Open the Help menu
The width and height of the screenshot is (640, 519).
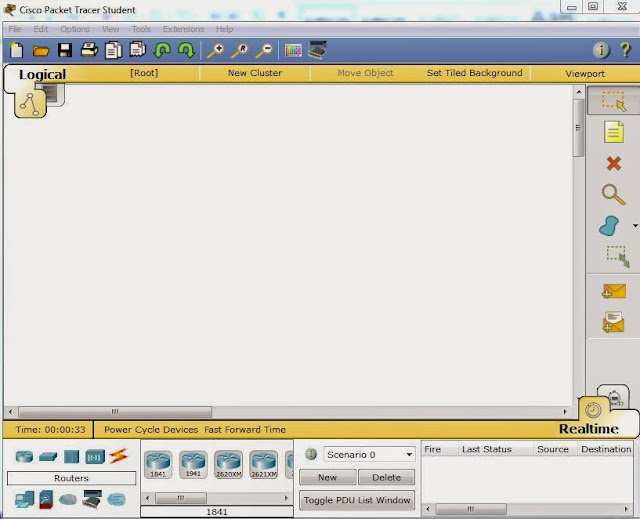click(224, 29)
